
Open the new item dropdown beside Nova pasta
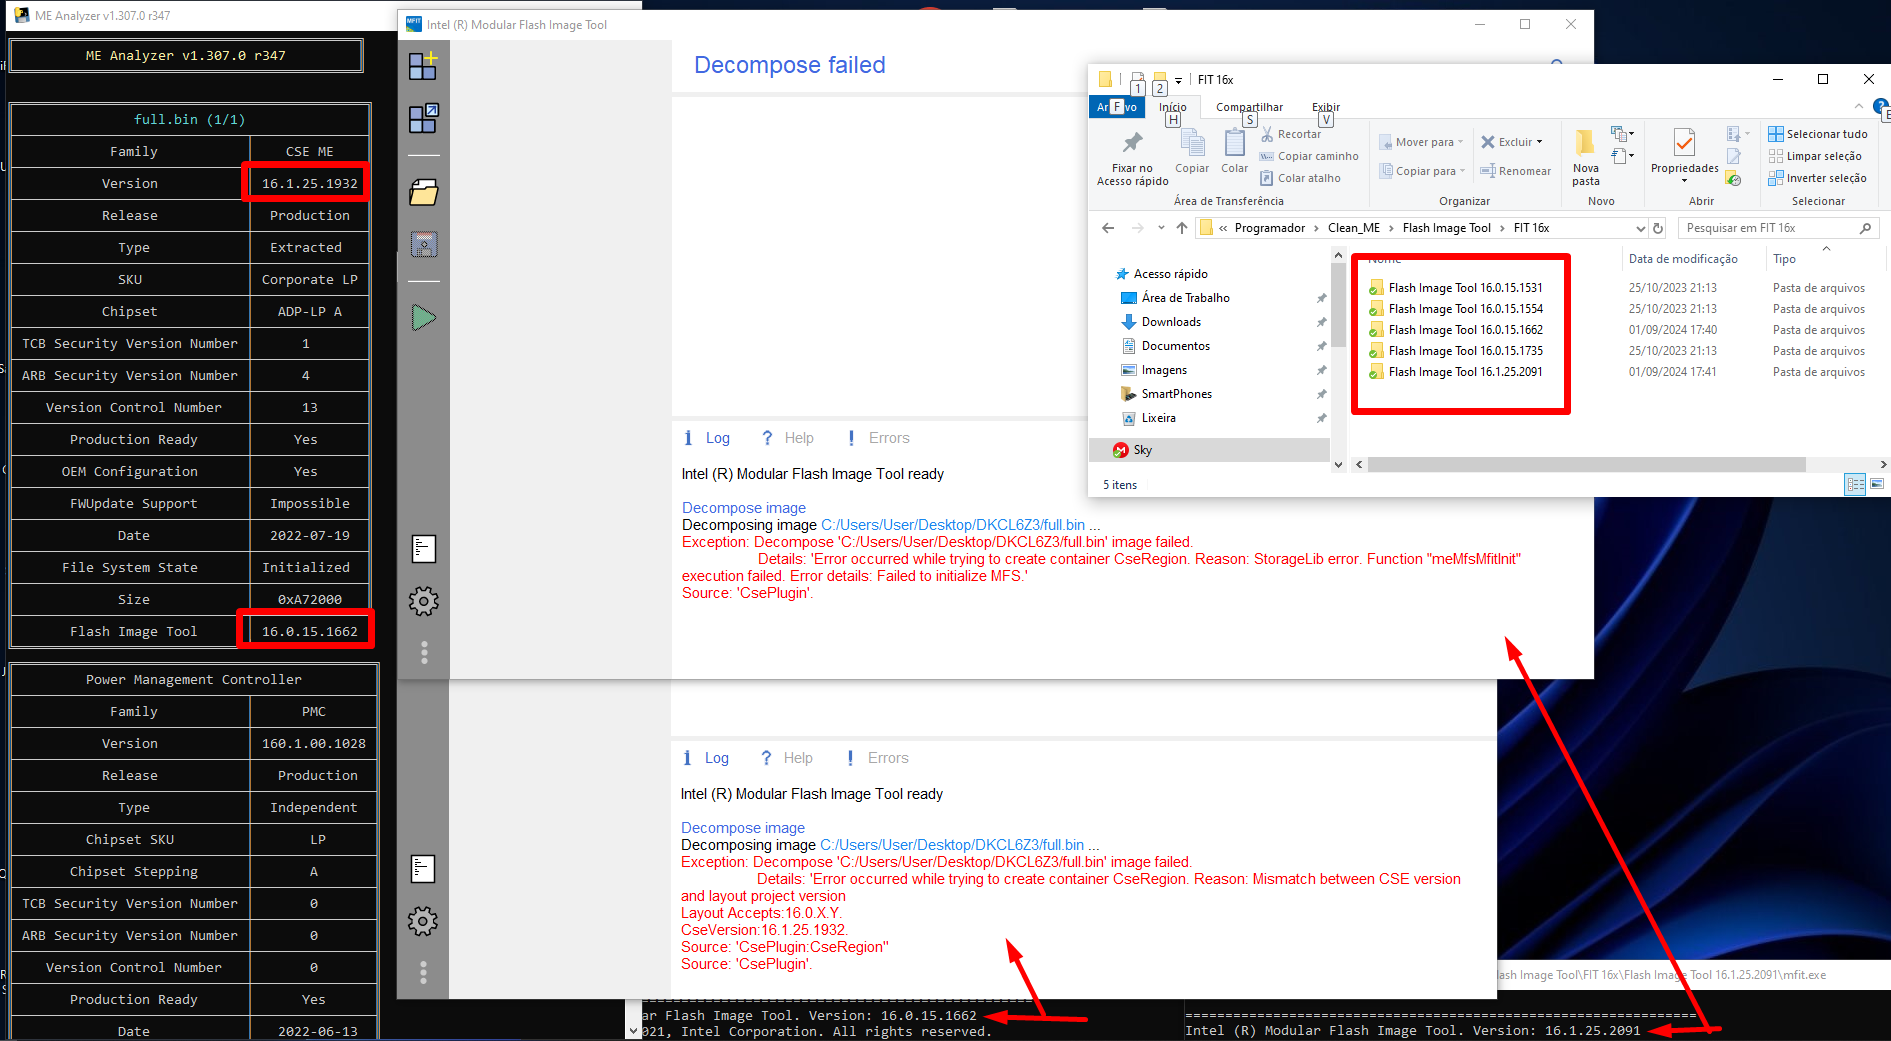click(x=1622, y=133)
